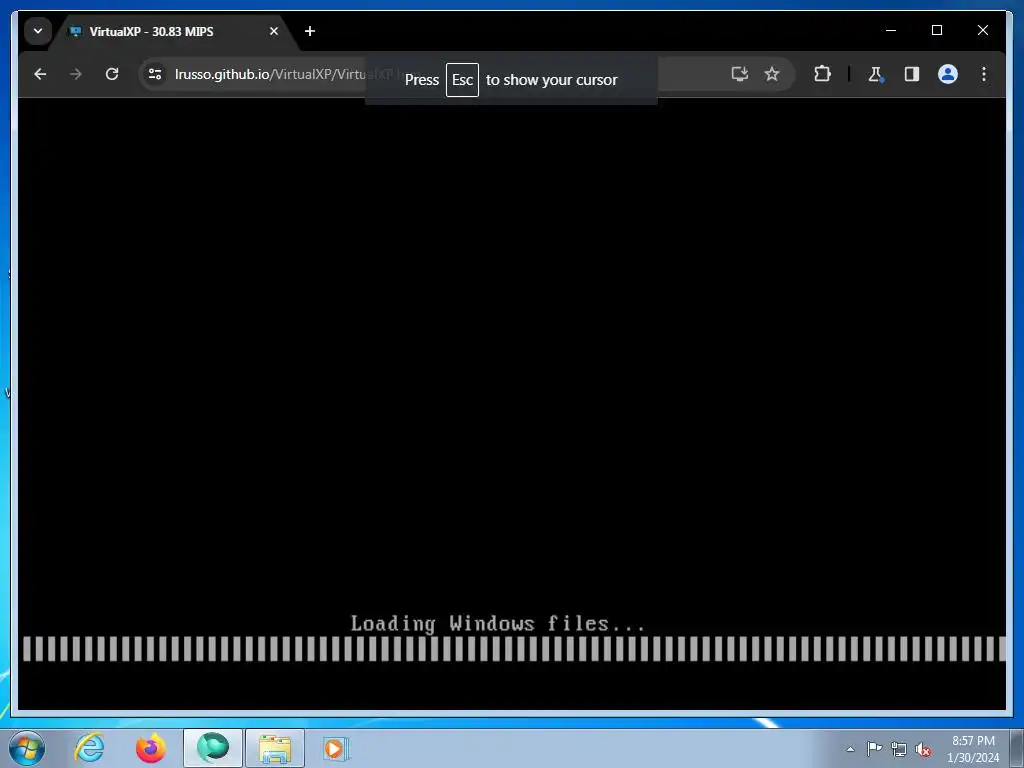Viewport: 1024px width, 768px height.
Task: View site information icon in address bar
Action: [x=155, y=74]
